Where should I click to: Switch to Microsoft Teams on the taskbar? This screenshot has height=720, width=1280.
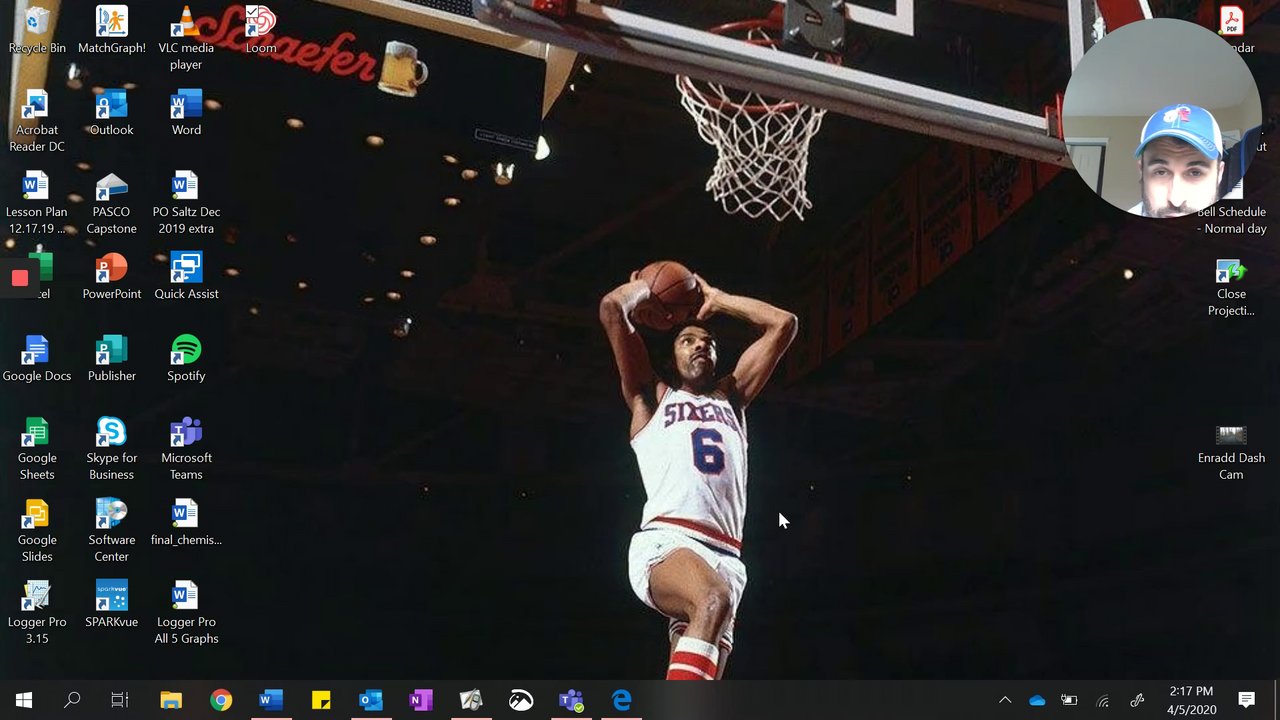571,700
